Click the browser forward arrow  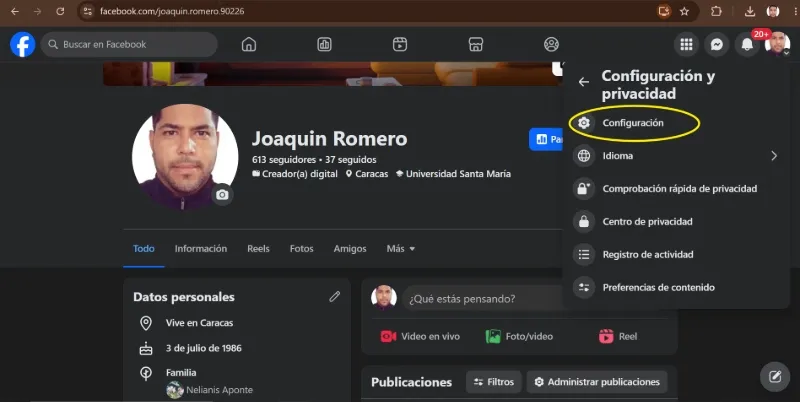(x=37, y=11)
